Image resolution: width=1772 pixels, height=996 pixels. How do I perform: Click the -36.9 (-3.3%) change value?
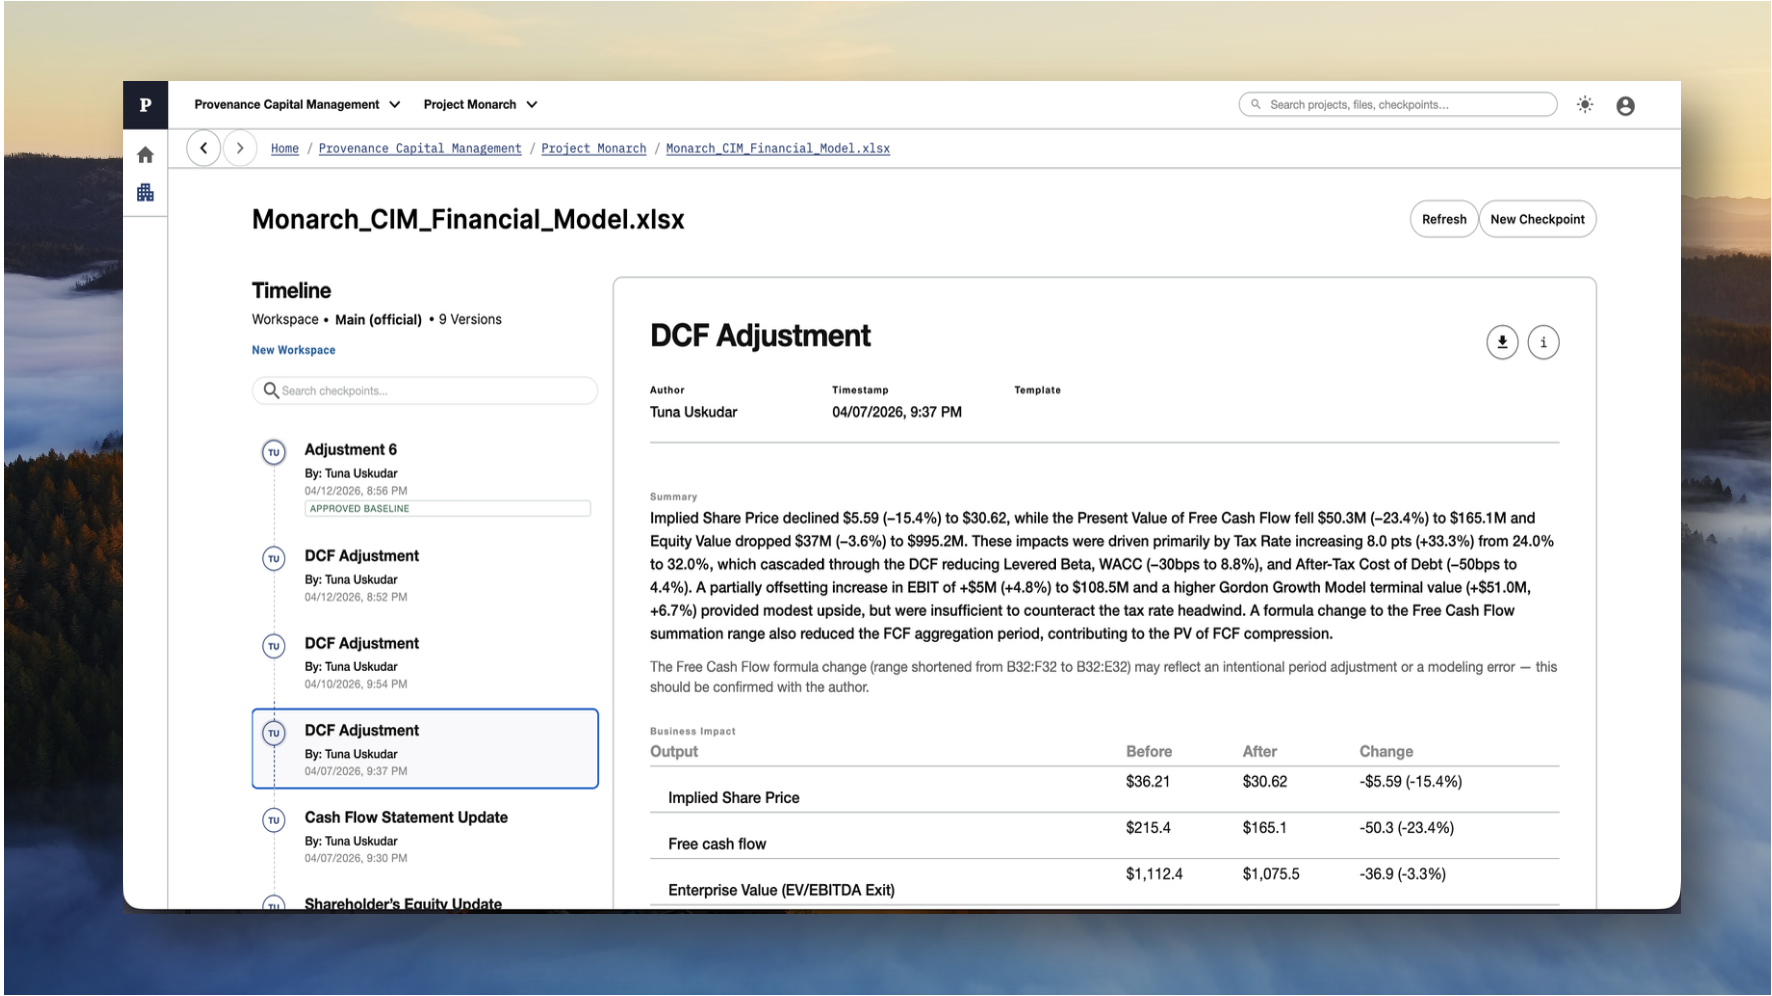pyautogui.click(x=1403, y=873)
